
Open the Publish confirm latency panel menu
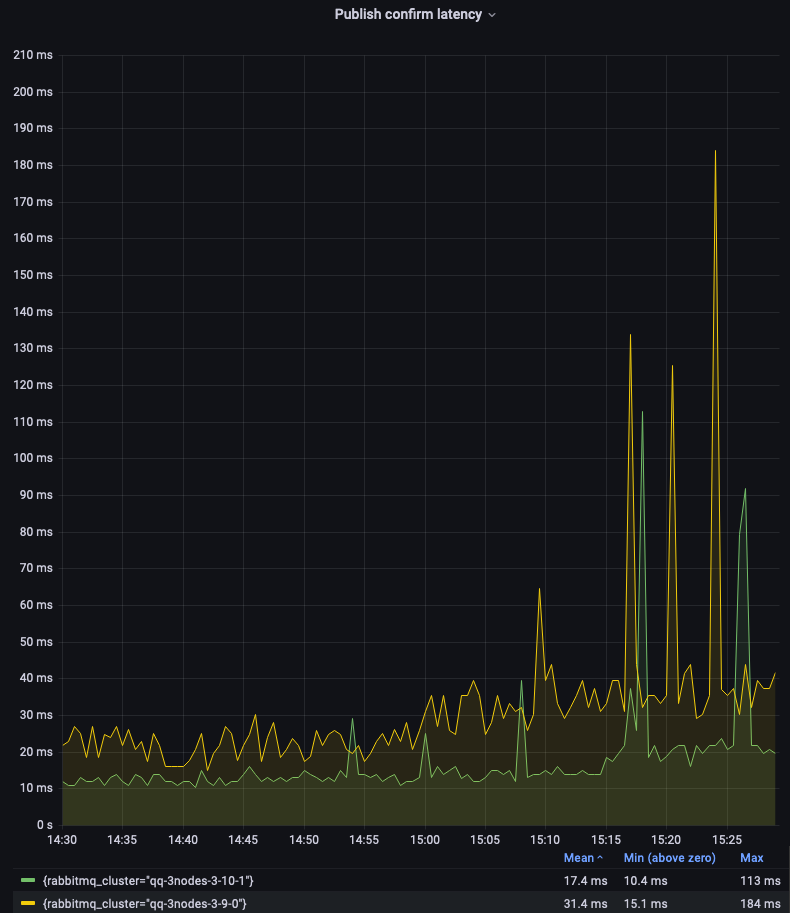point(408,15)
